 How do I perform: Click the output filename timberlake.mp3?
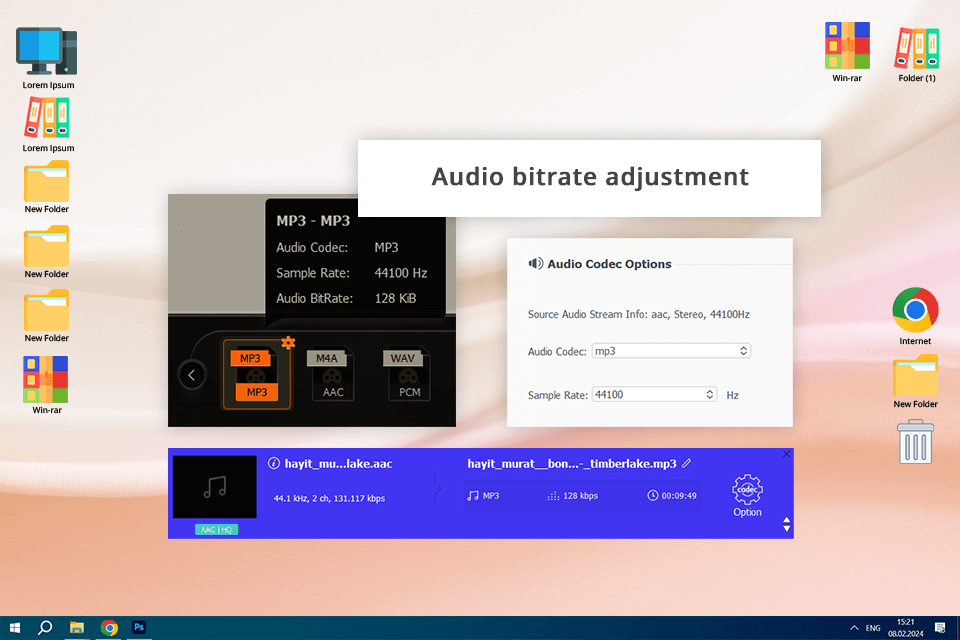[572, 464]
